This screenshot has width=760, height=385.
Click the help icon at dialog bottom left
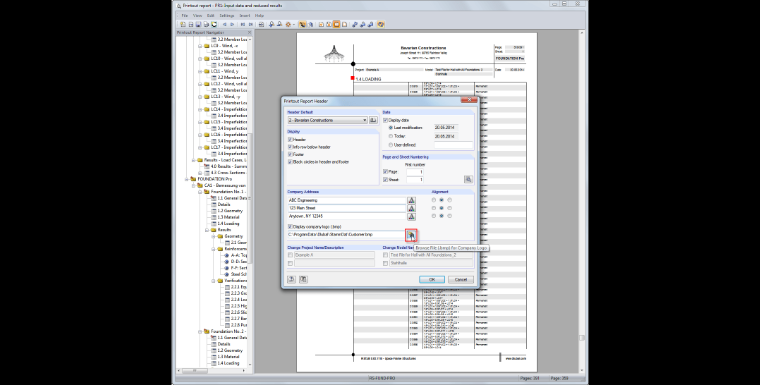tap(291, 279)
